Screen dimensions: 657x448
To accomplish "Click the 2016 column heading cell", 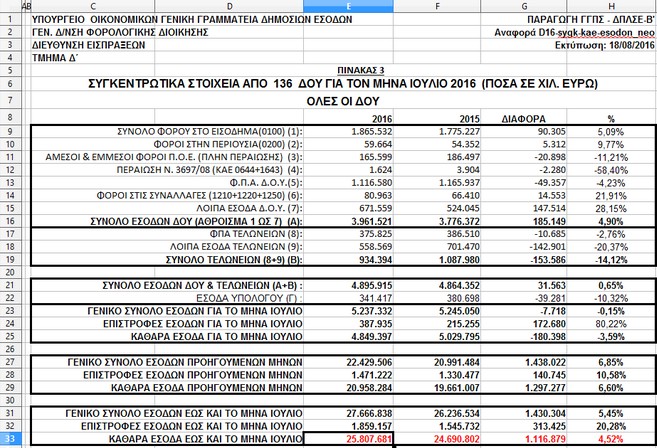I will (348, 119).
